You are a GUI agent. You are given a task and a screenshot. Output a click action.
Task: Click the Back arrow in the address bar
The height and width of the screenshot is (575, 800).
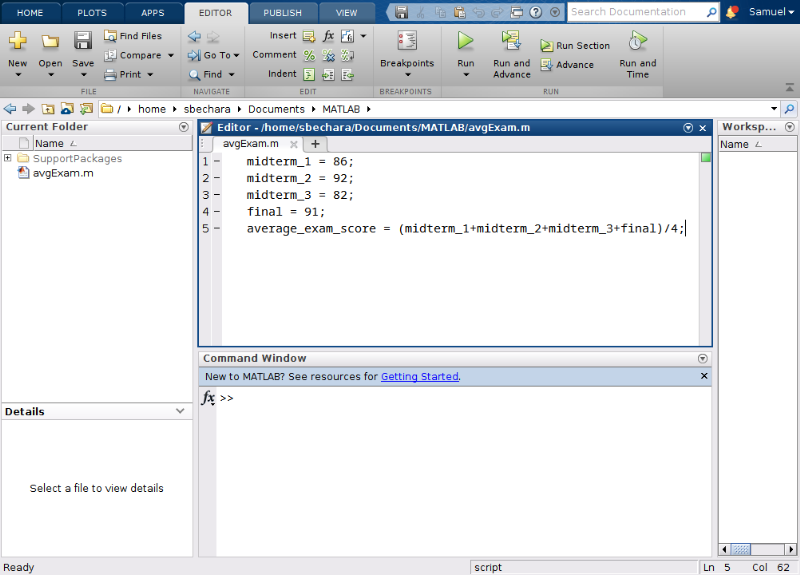[10, 109]
